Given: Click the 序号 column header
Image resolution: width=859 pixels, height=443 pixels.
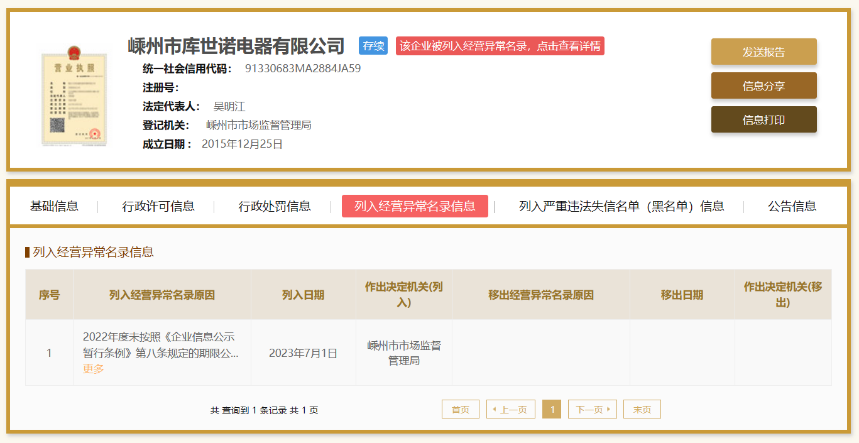Looking at the screenshot, I should (x=49, y=295).
